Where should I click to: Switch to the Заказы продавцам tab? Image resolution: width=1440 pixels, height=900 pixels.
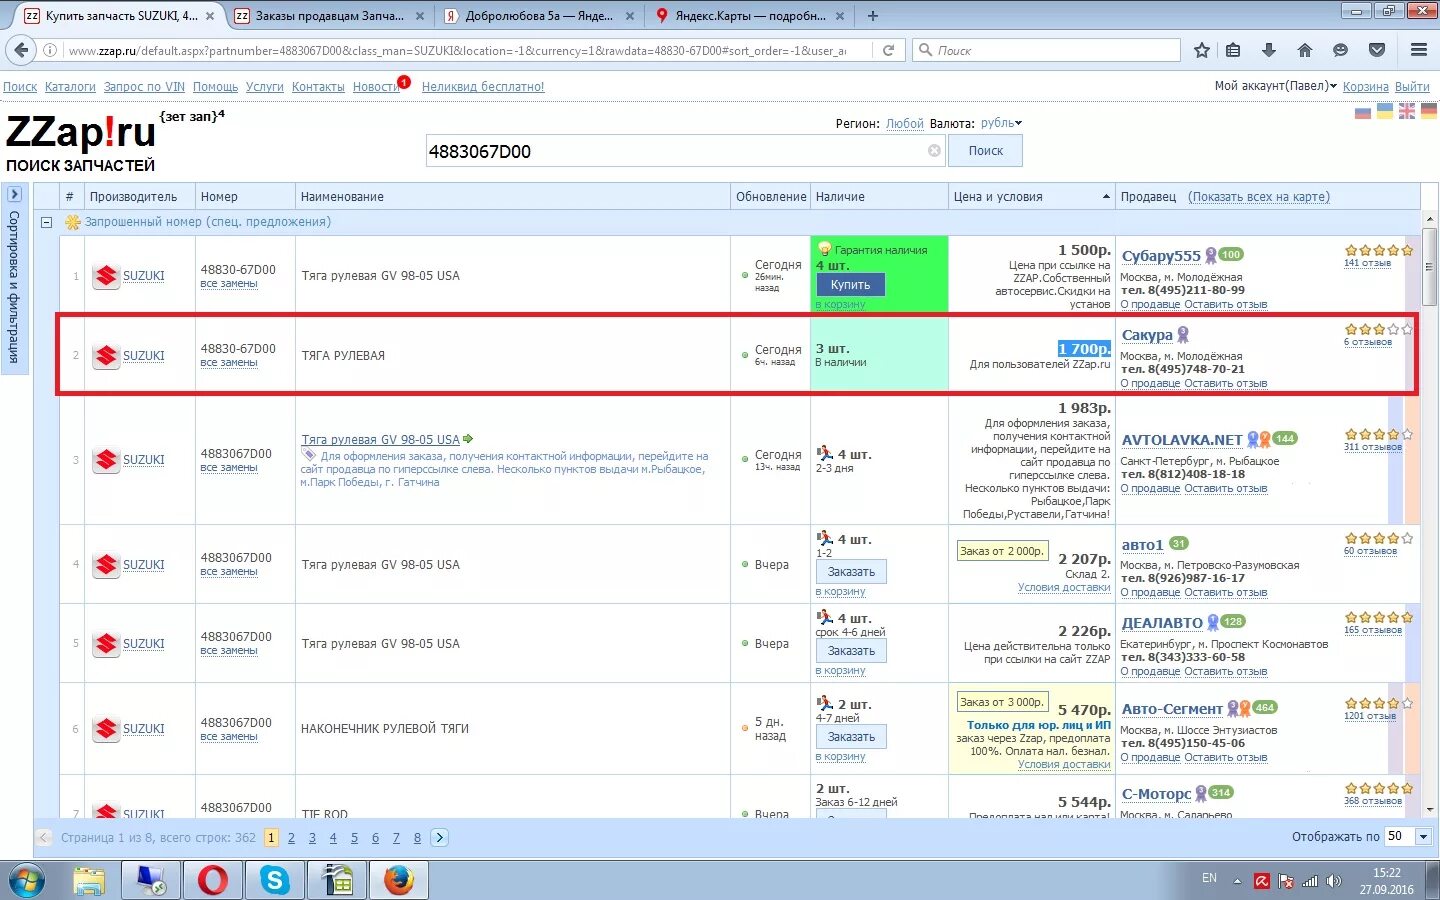pyautogui.click(x=329, y=16)
